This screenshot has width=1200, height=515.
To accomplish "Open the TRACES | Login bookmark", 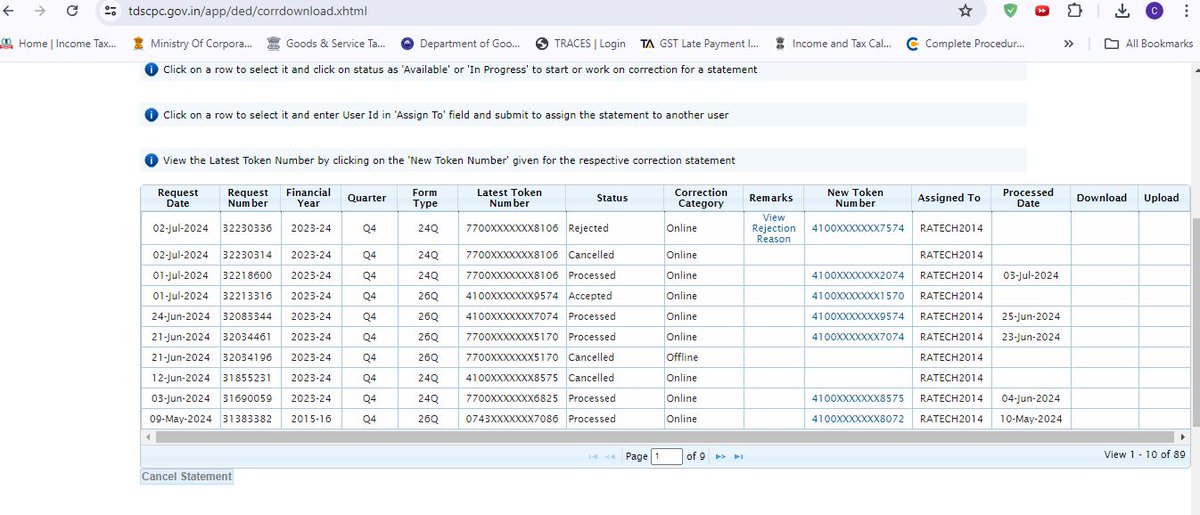I will [x=581, y=44].
